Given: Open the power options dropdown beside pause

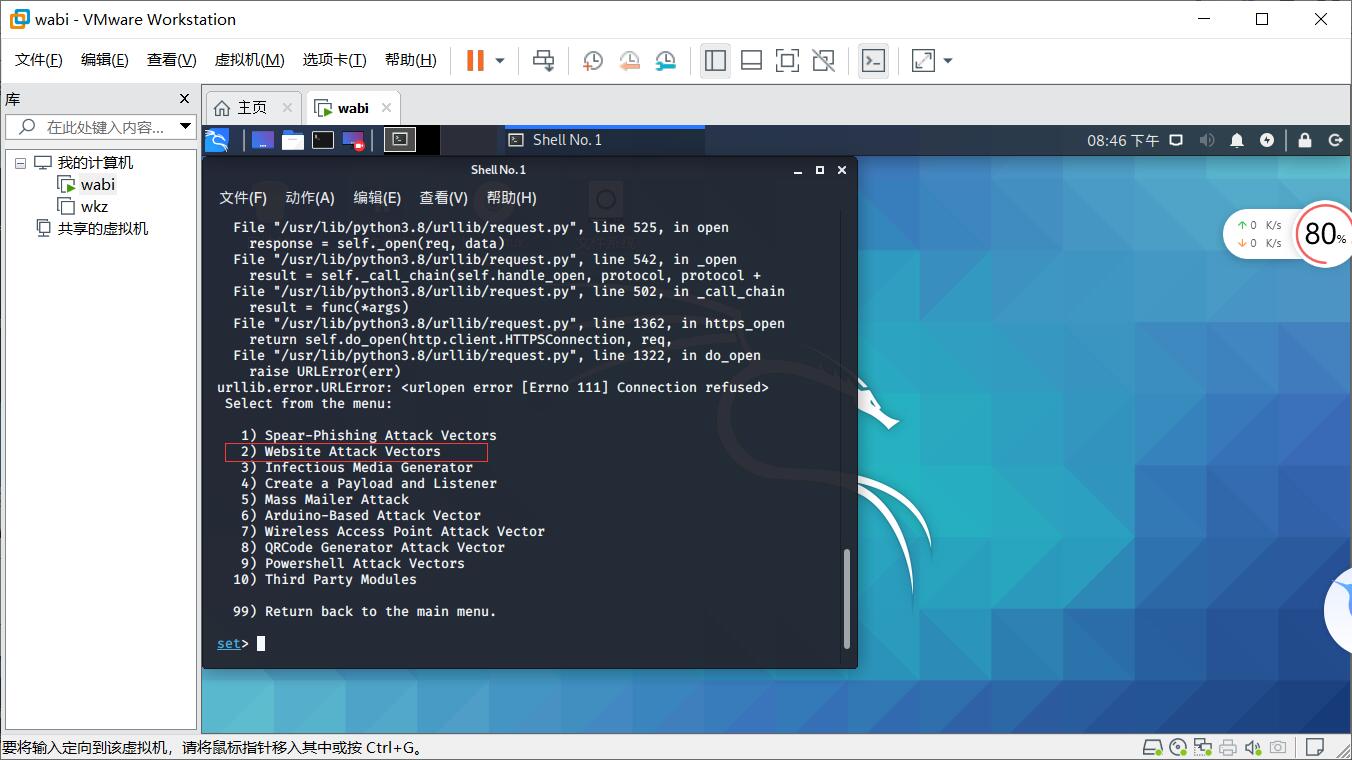Looking at the screenshot, I should [500, 61].
